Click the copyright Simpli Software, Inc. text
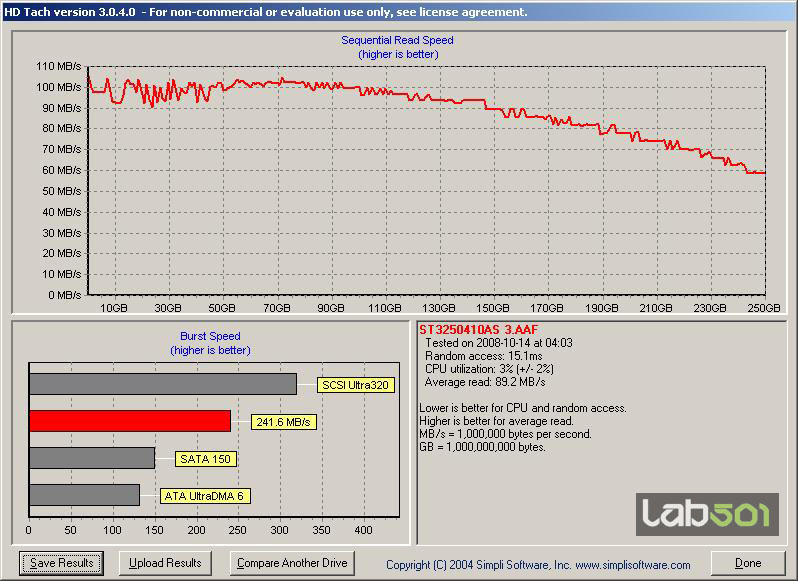This screenshot has height=581, width=798. tap(538, 565)
